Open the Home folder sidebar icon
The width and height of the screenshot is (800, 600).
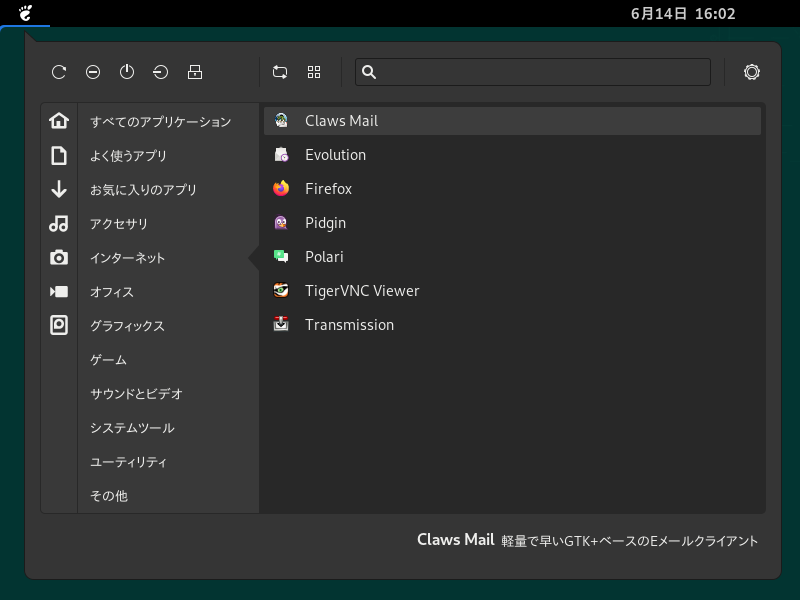(59, 121)
